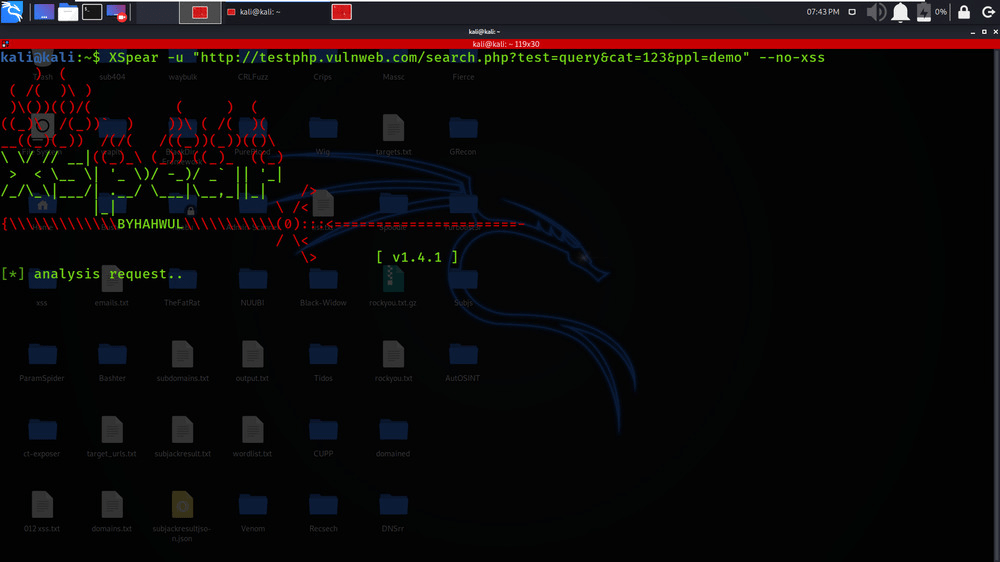Select subjackresultjson.json file on desktop

[x=182, y=517]
